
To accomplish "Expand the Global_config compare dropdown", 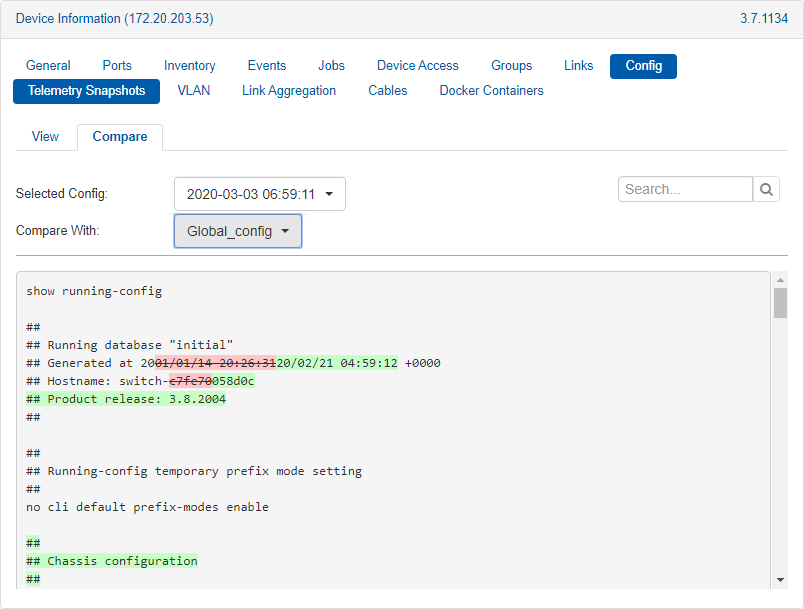I will (238, 231).
